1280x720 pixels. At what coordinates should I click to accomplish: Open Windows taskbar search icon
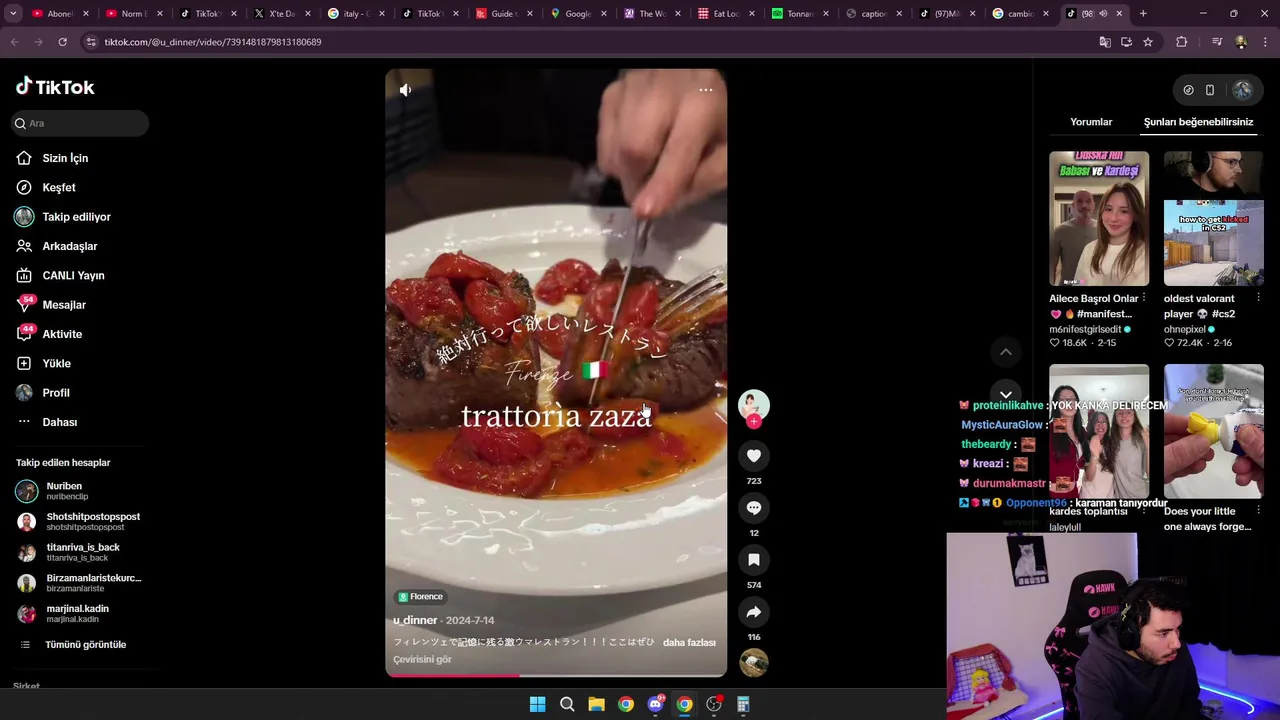pyautogui.click(x=567, y=704)
